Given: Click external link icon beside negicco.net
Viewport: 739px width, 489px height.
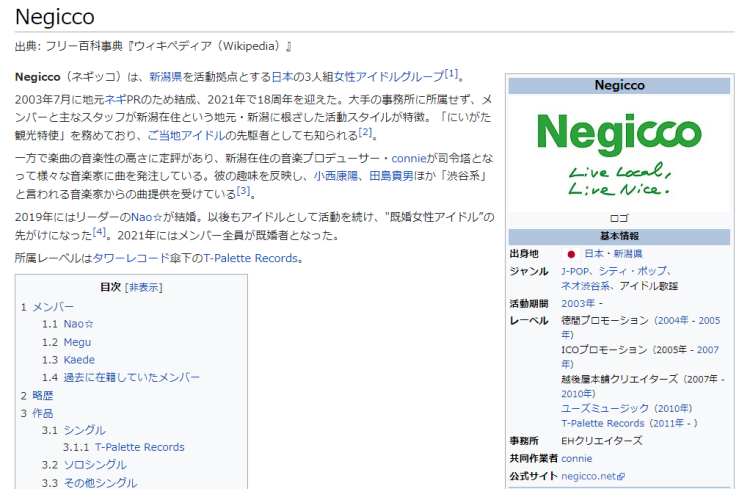Looking at the screenshot, I should [x=621, y=477].
